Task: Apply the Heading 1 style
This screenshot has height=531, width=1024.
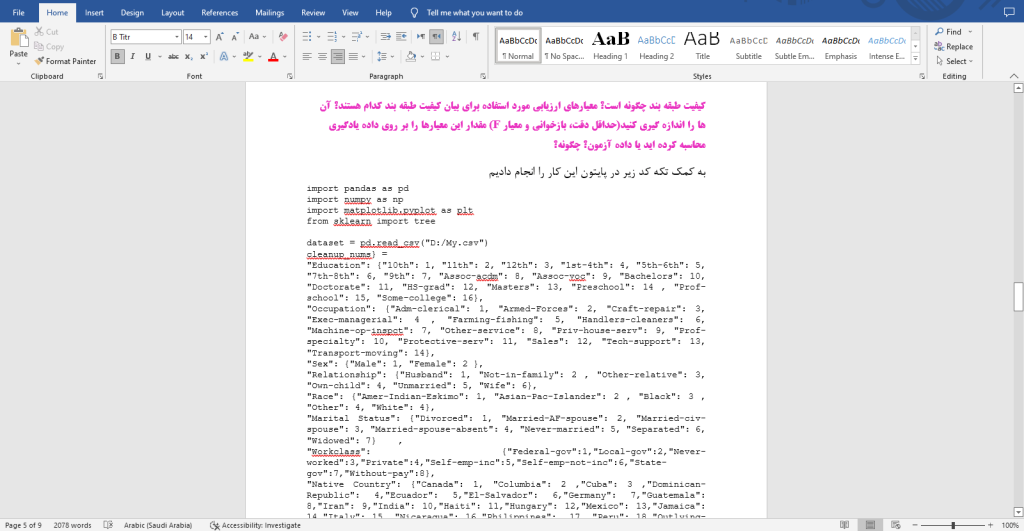Action: tap(610, 45)
